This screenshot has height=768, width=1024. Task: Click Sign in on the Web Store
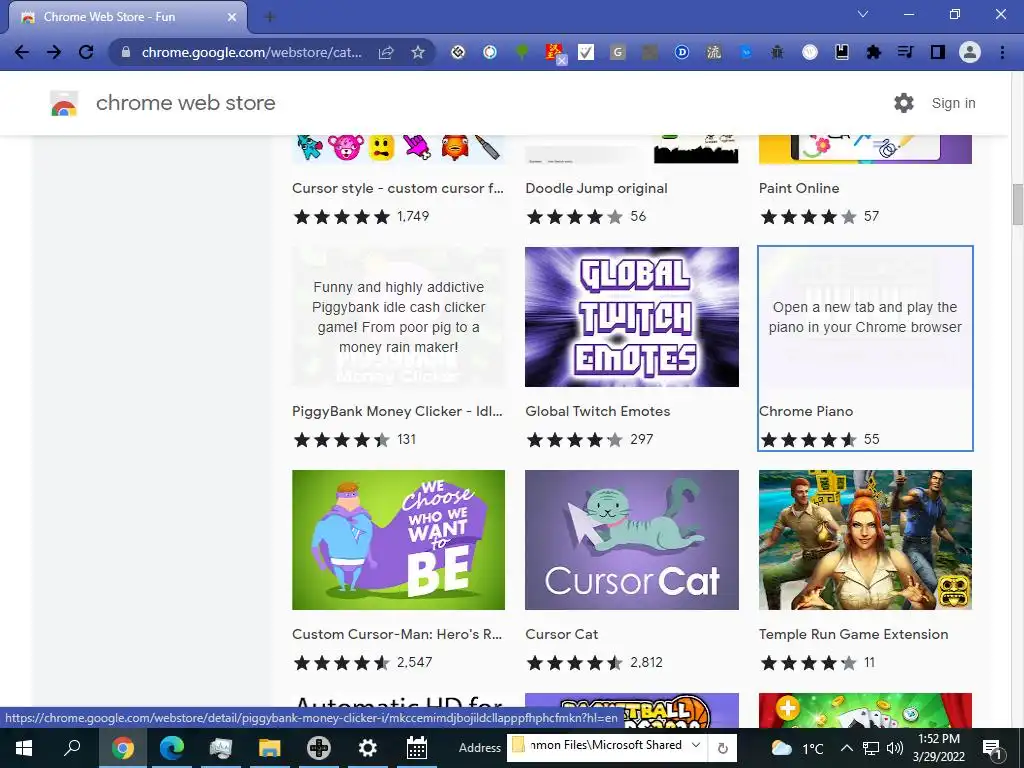click(x=953, y=103)
